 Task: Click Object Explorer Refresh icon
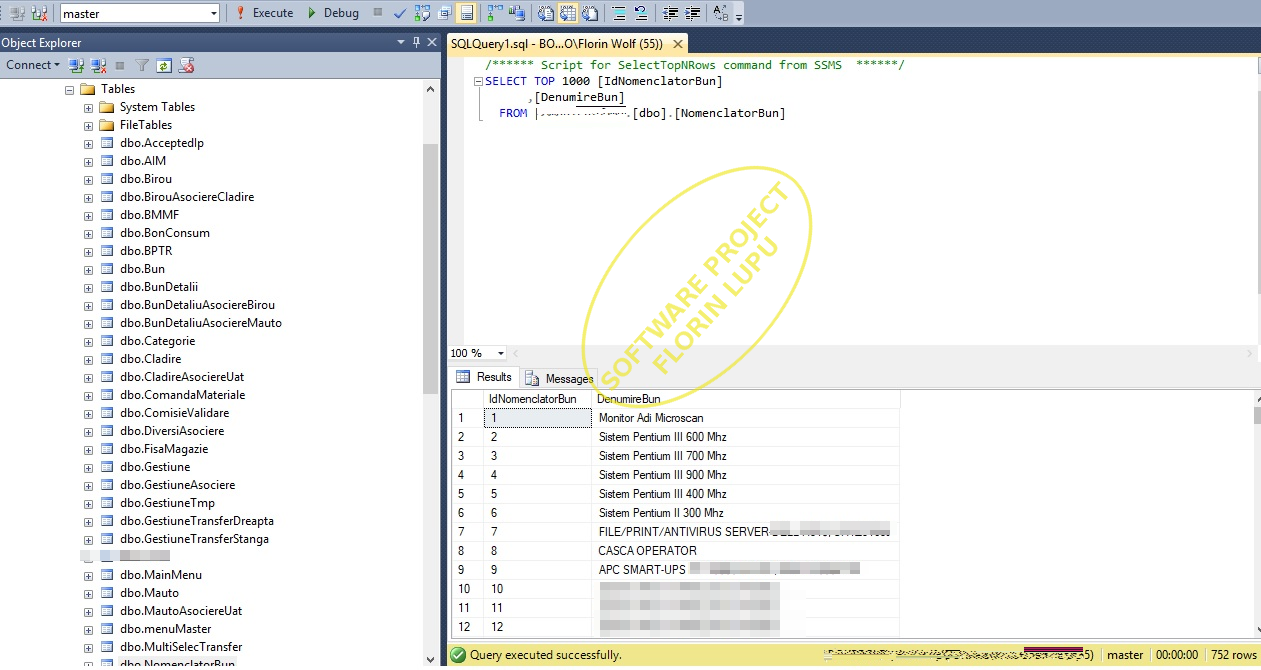pyautogui.click(x=164, y=65)
